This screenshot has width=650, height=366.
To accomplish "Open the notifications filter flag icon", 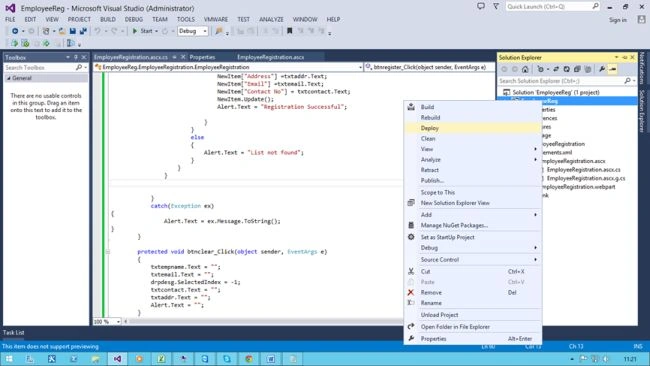I will 496,6.
